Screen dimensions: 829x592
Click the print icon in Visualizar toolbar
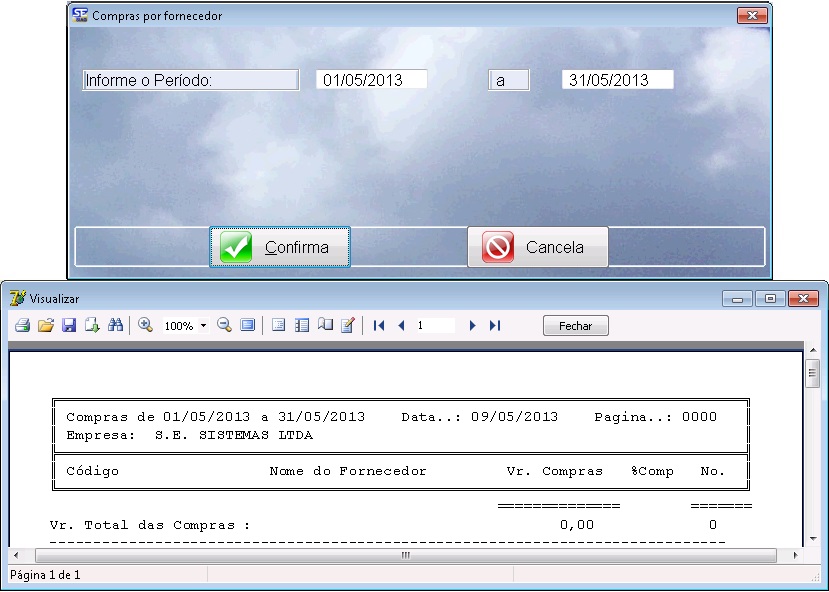22,326
